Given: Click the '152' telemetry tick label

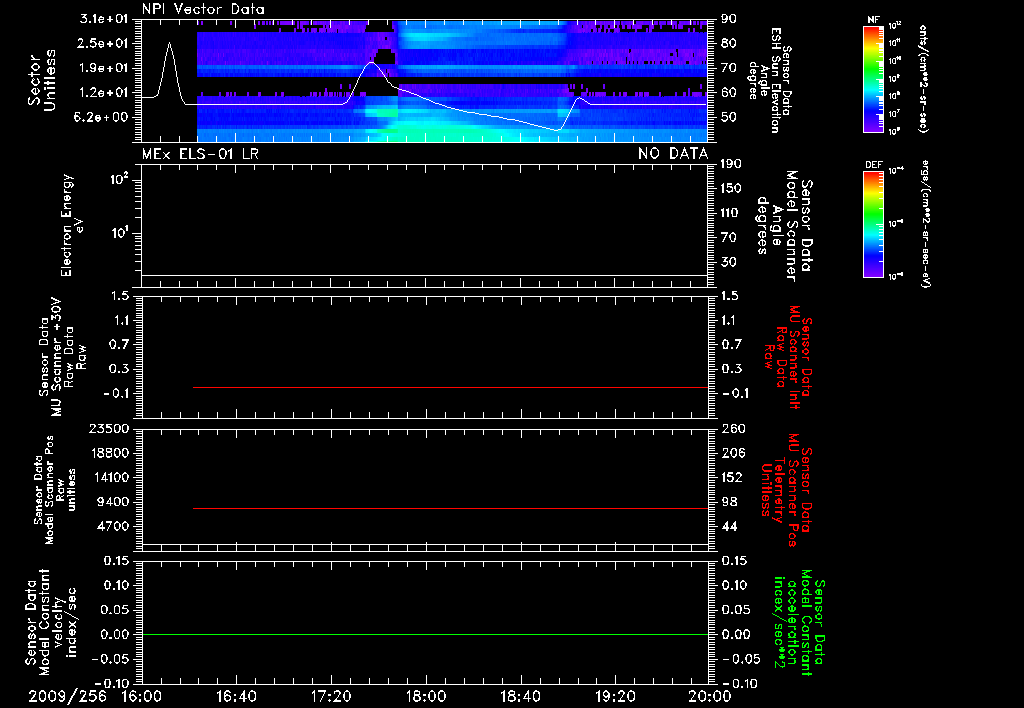Looking at the screenshot, I should click(x=732, y=477).
